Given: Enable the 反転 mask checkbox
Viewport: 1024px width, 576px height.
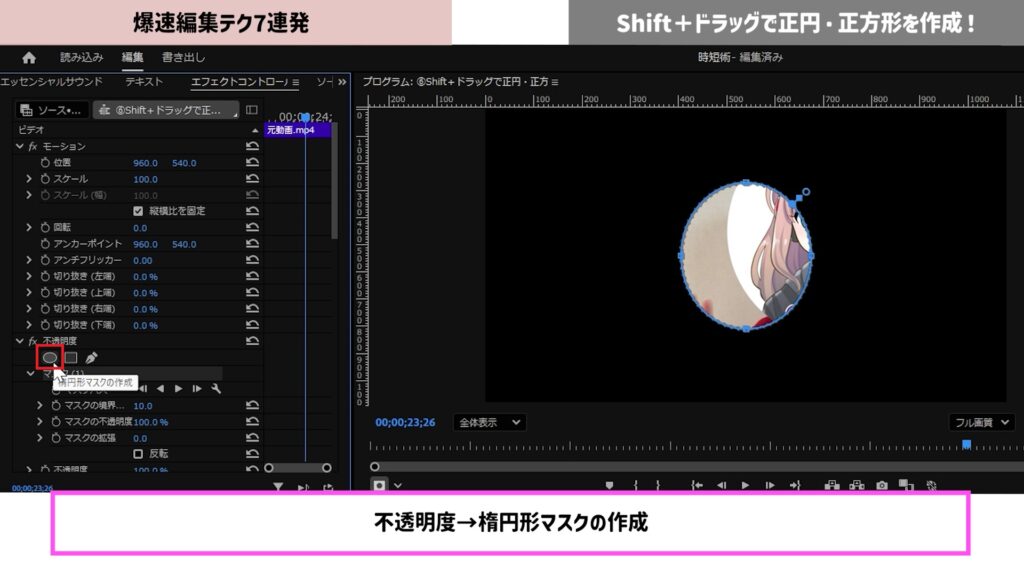Looking at the screenshot, I should [x=138, y=453].
